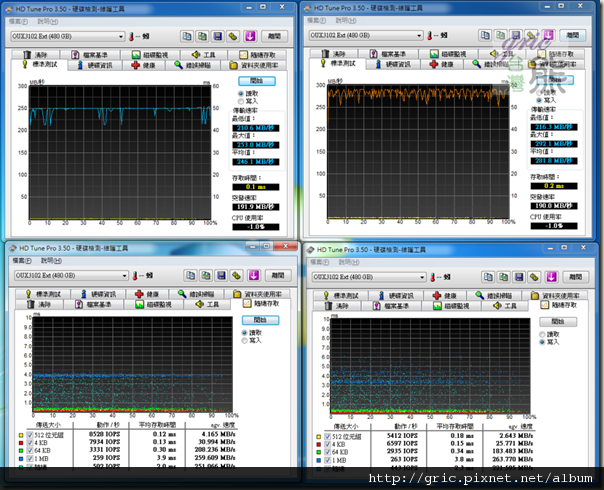604x490 pixels.
Task: Copy text results in the write benchmark window
Action: (485, 35)
